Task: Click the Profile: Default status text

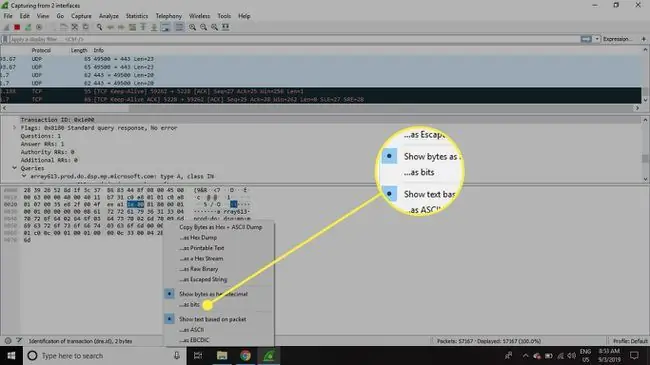Action: click(630, 341)
